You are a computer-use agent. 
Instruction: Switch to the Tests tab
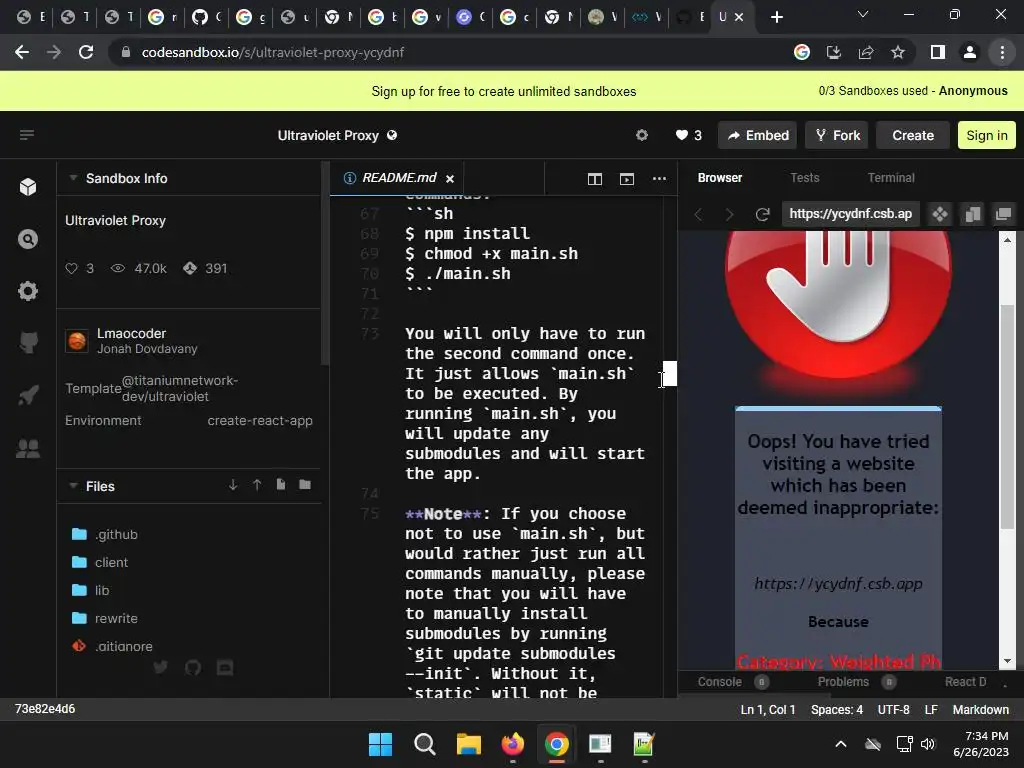click(x=805, y=178)
